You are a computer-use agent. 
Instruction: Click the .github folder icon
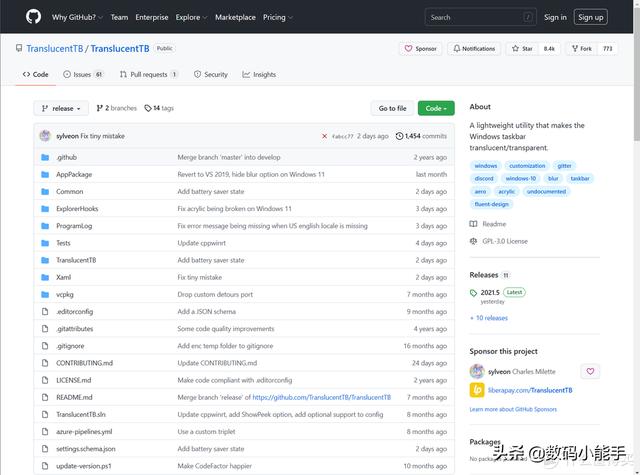pyautogui.click(x=45, y=158)
